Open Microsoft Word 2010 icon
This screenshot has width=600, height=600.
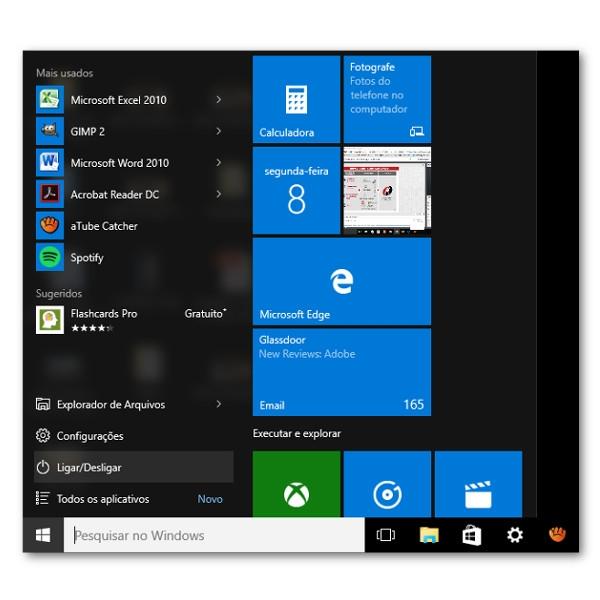click(x=50, y=163)
